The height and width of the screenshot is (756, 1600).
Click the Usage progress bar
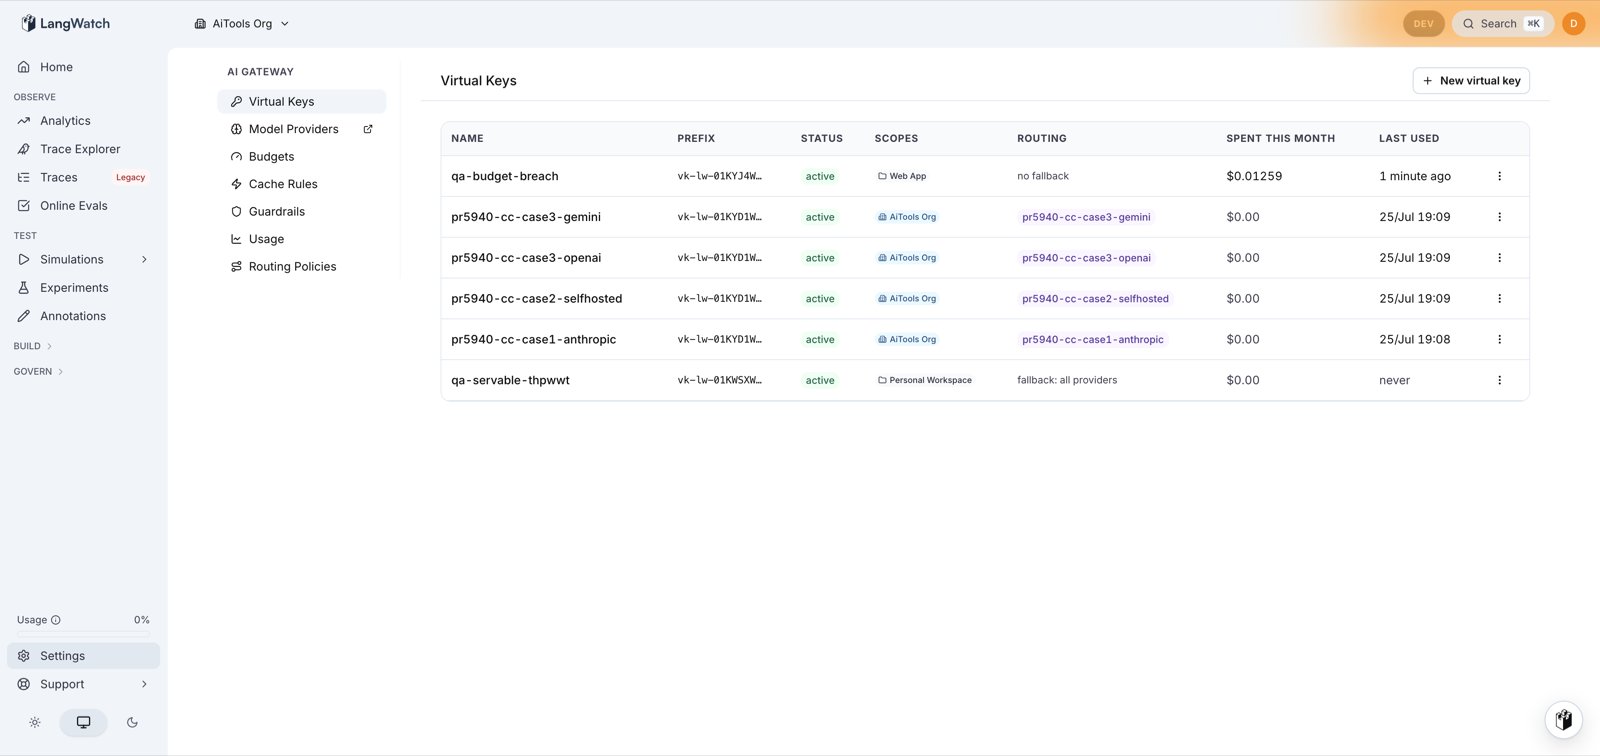[83, 634]
